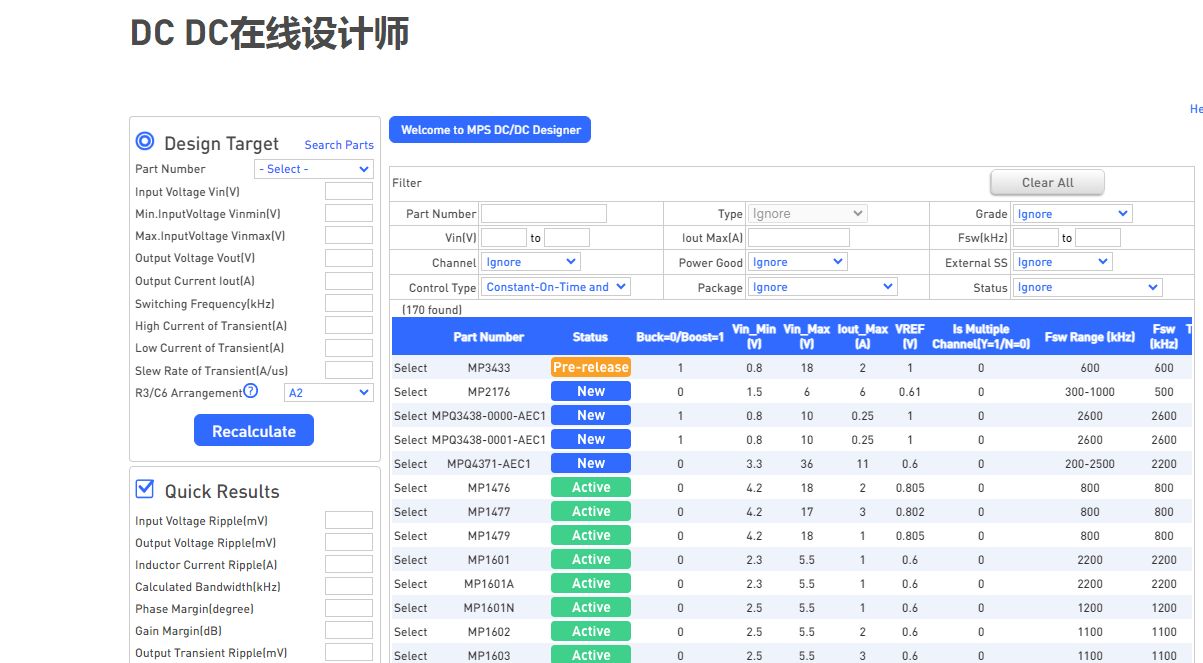Click Select link for MP2176 row

(x=410, y=392)
